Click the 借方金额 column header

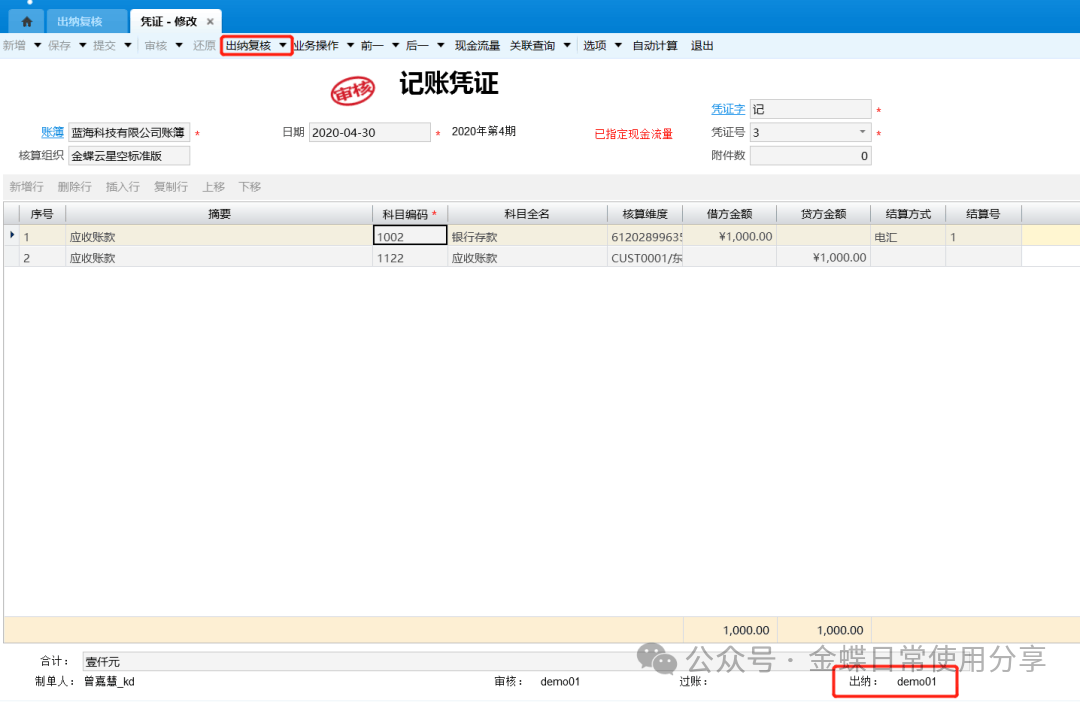[x=729, y=214]
